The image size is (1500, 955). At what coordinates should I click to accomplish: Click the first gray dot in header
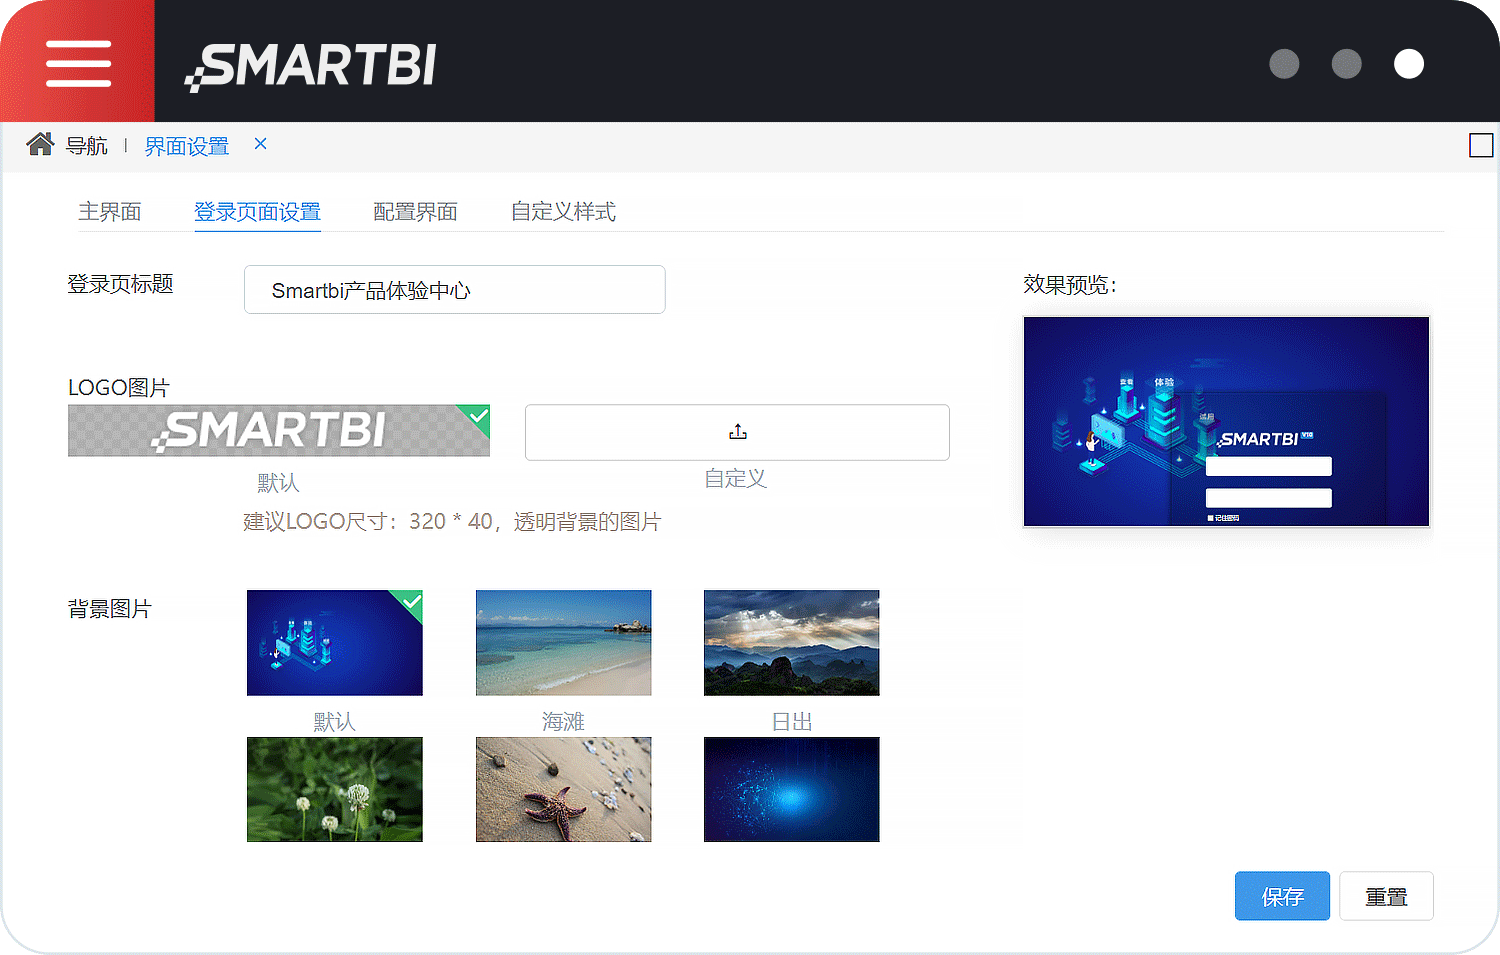[1284, 64]
